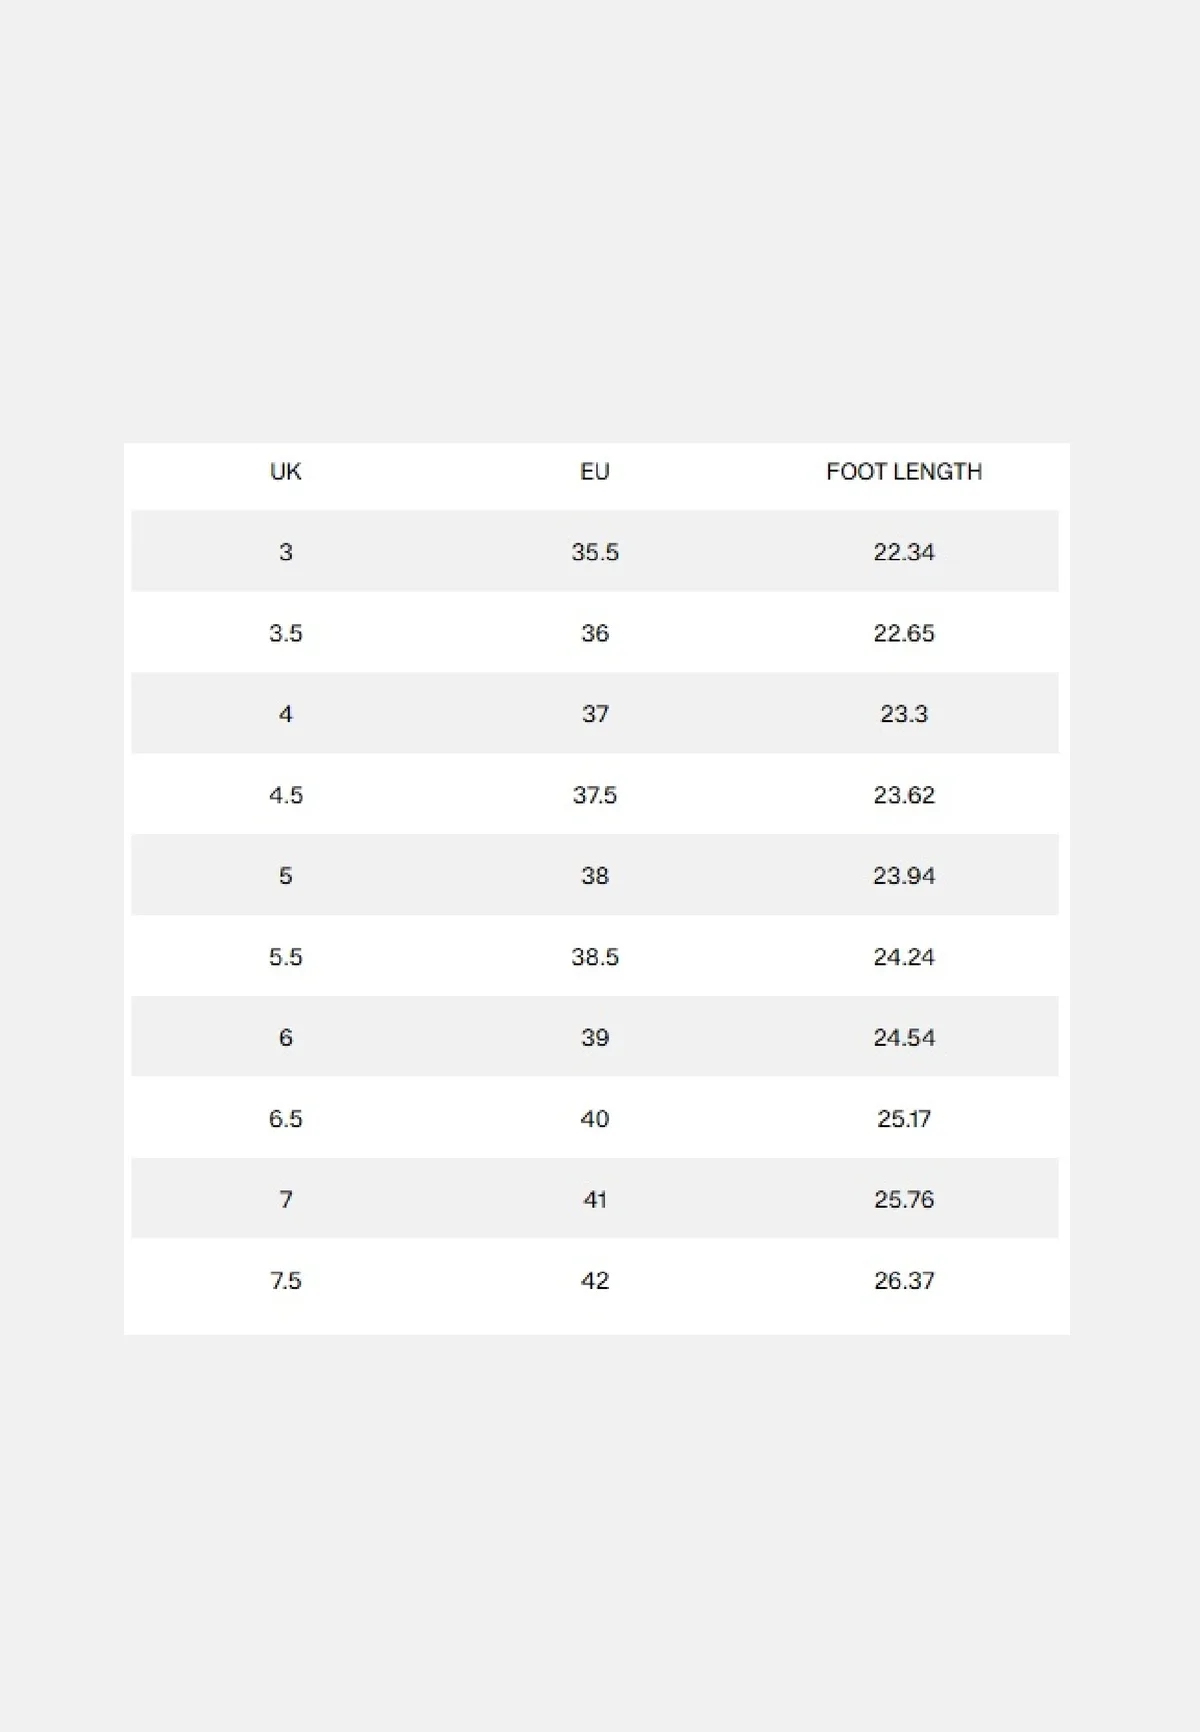Click the FOOT LENGTH column header

904,471
